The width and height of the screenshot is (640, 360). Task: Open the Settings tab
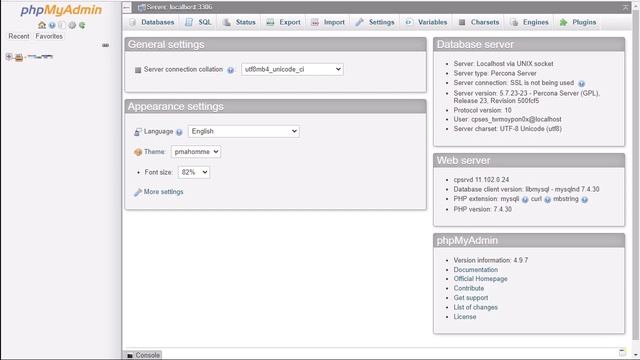pos(375,22)
